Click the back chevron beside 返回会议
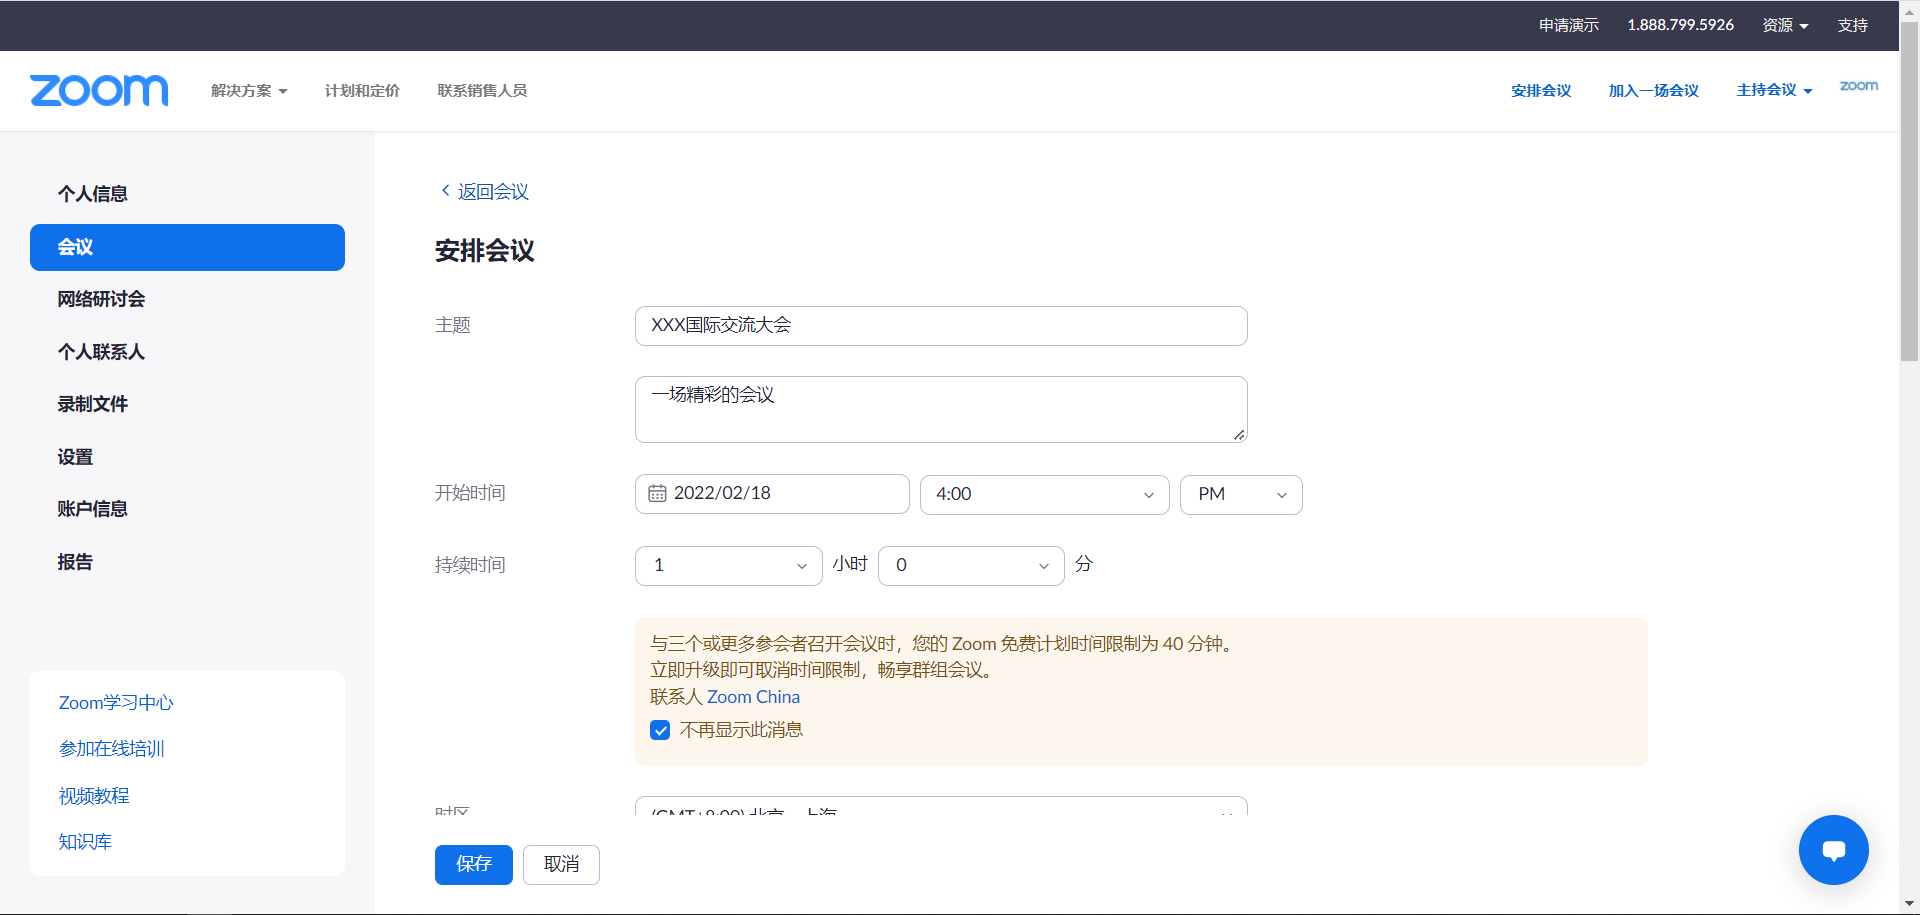1920x915 pixels. click(444, 191)
